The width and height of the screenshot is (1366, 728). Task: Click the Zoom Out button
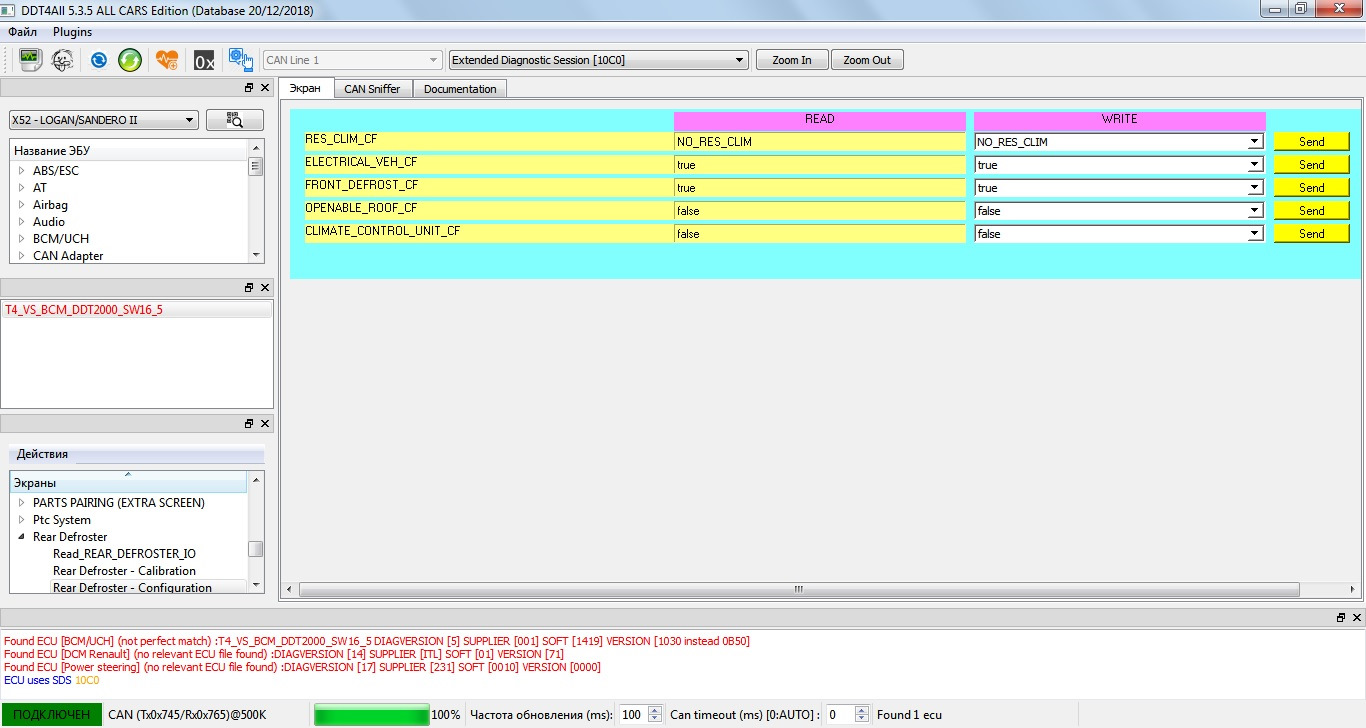click(867, 60)
